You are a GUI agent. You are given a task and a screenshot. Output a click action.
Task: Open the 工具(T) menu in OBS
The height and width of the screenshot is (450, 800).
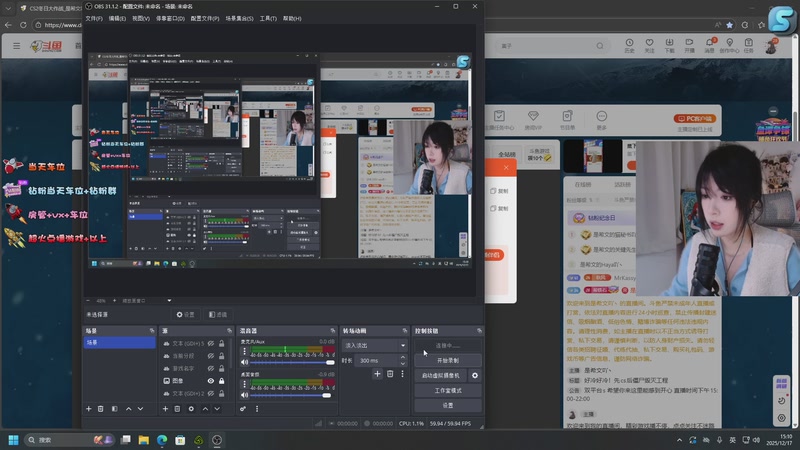coord(268,18)
